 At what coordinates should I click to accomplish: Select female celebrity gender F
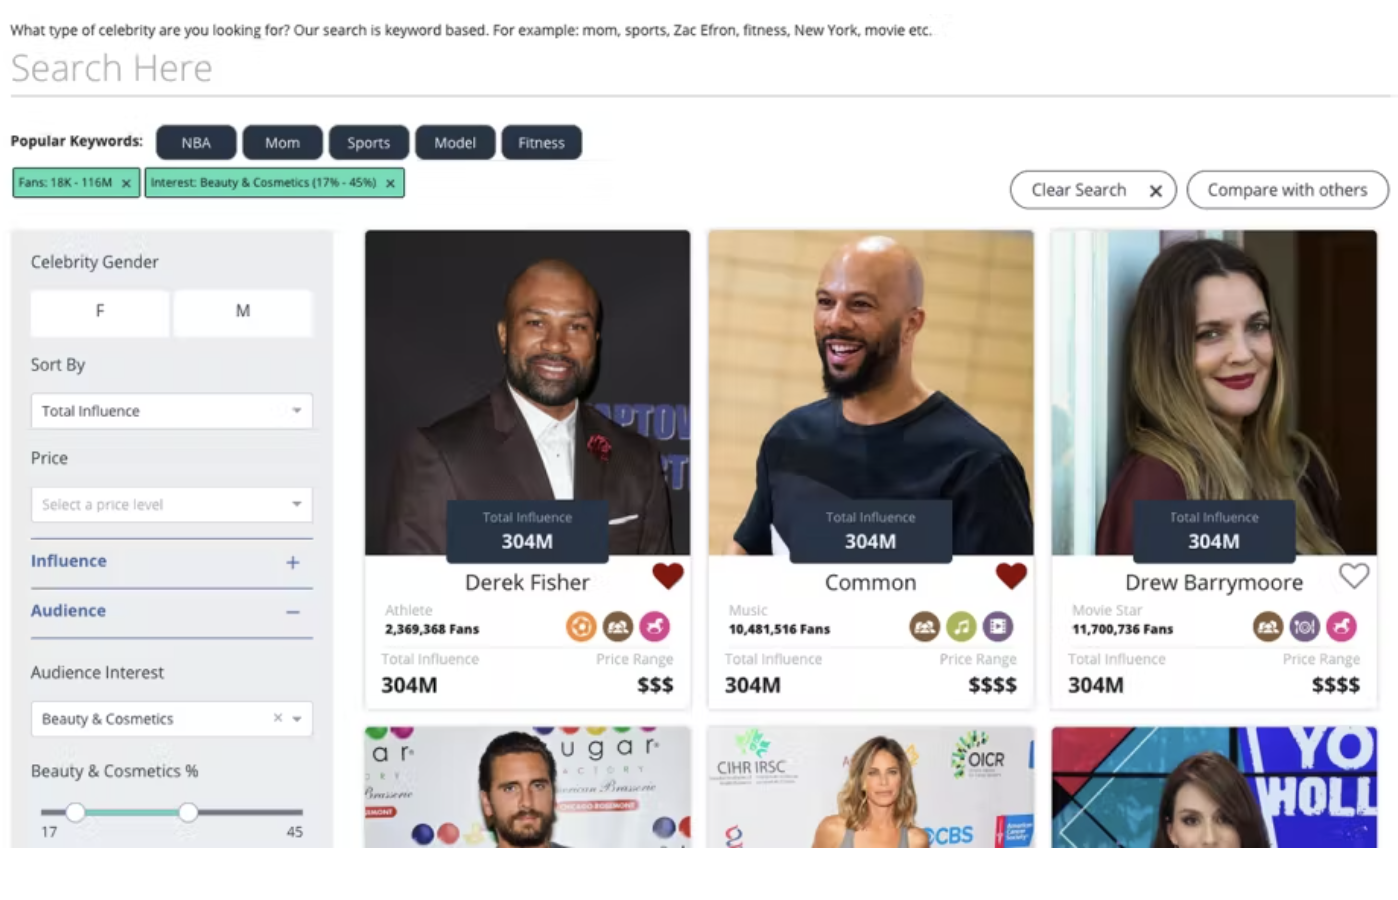click(100, 311)
